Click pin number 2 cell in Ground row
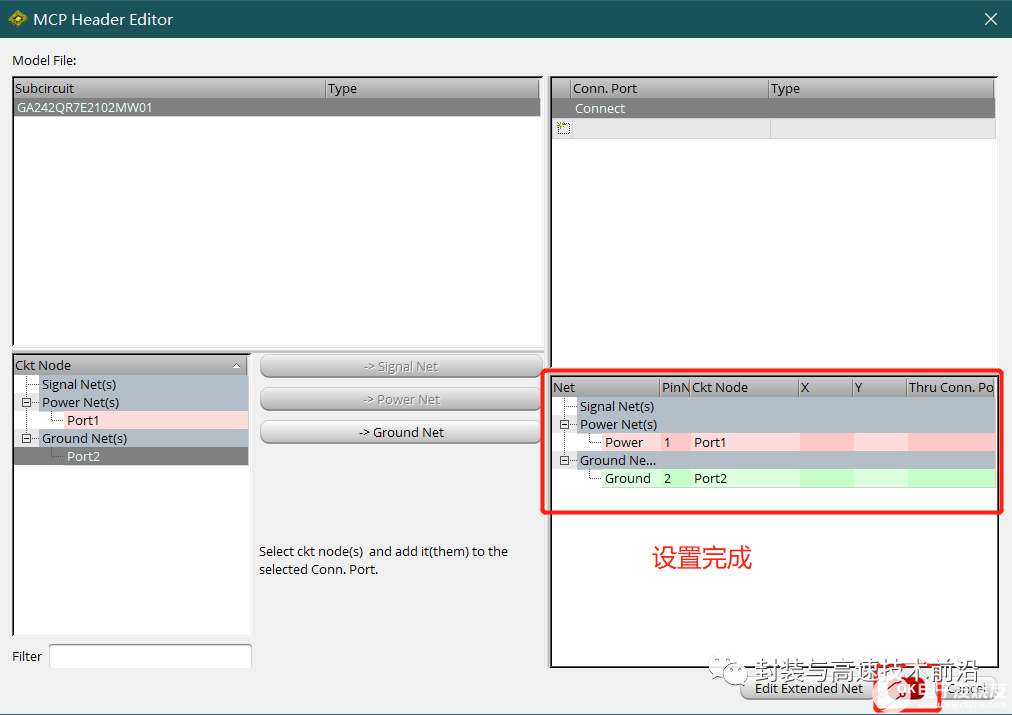The width and height of the screenshot is (1012, 715). click(675, 479)
